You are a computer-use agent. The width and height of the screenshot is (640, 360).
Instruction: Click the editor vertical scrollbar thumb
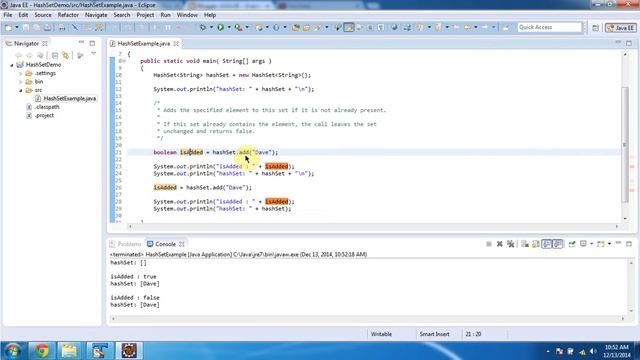pyautogui.click(x=625, y=144)
